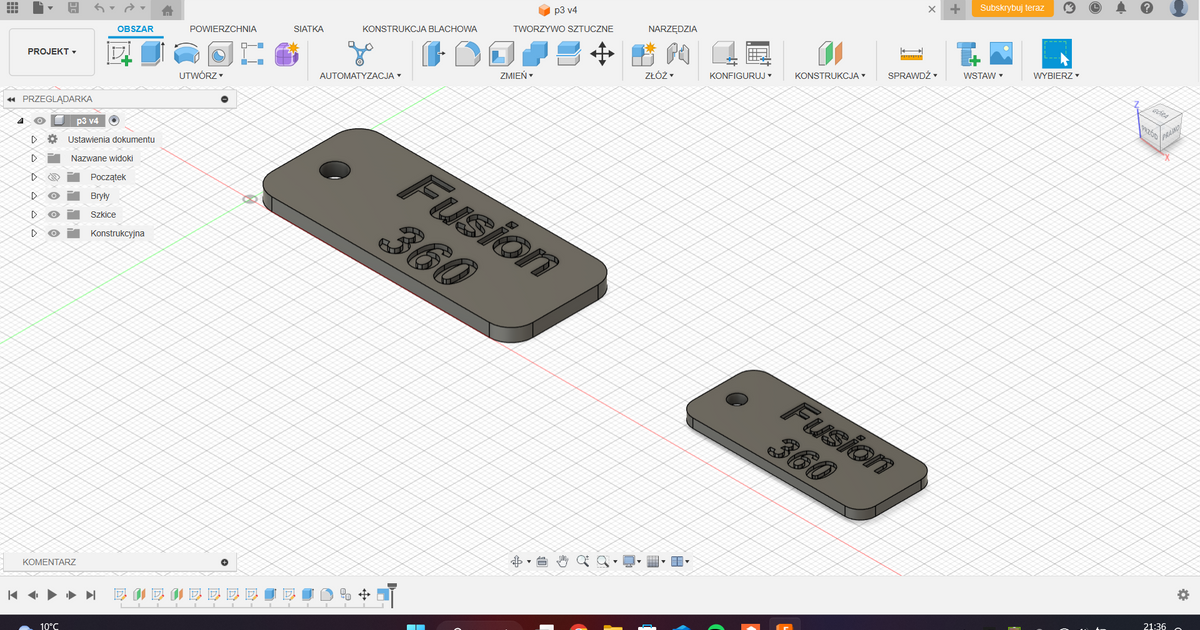Activate the Orbit tool in navigation bar
The height and width of the screenshot is (630, 1200).
(517, 561)
